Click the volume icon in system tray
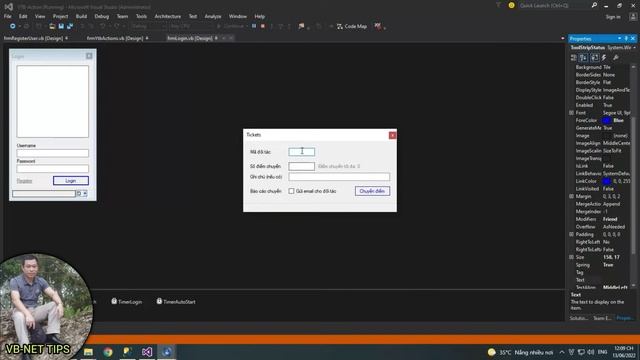The image size is (640, 360). tap(591, 352)
